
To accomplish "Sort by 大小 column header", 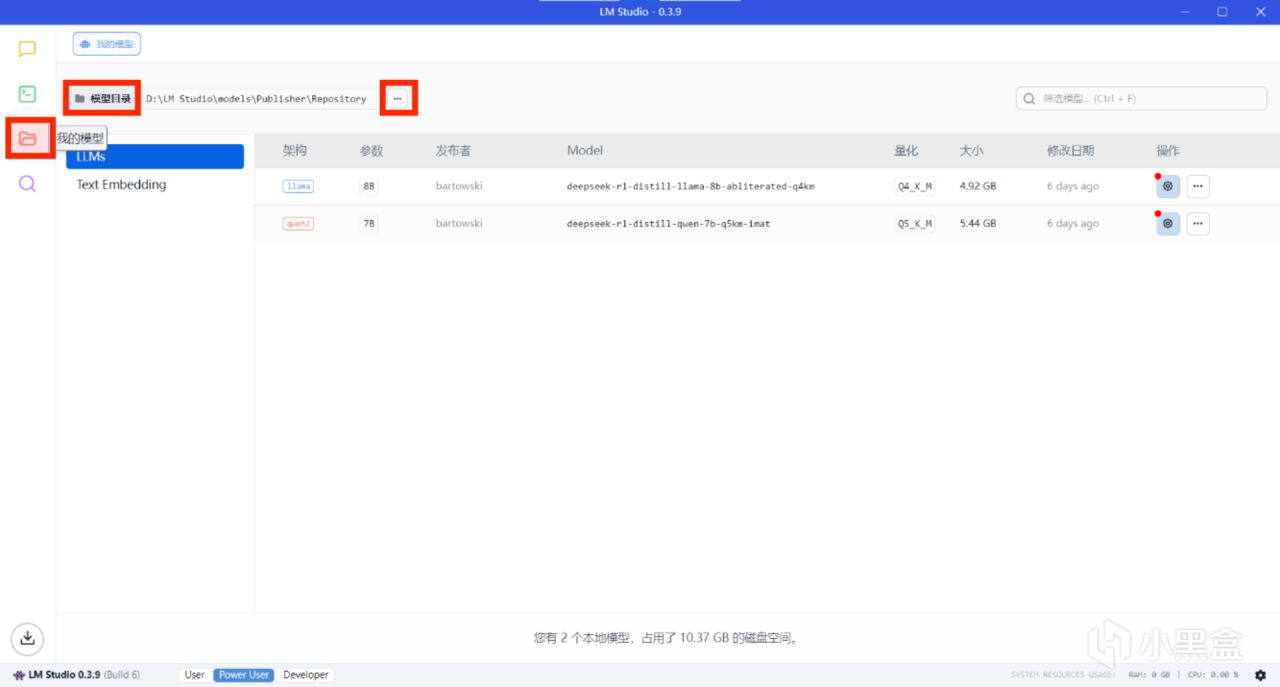I will coord(972,151).
